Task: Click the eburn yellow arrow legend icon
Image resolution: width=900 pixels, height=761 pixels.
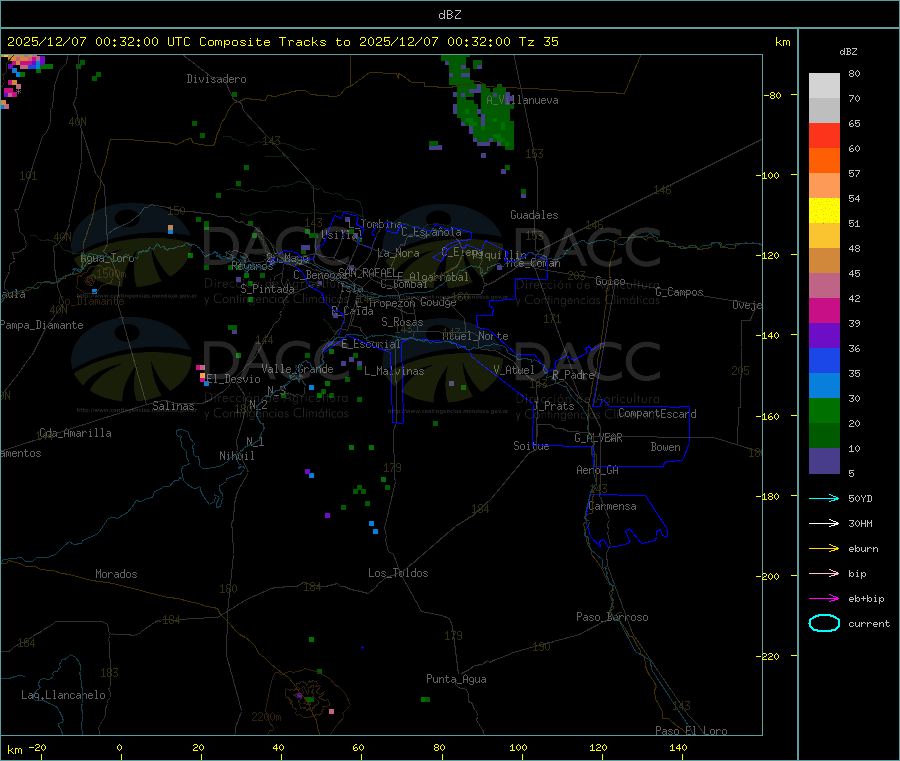Action: coord(824,549)
